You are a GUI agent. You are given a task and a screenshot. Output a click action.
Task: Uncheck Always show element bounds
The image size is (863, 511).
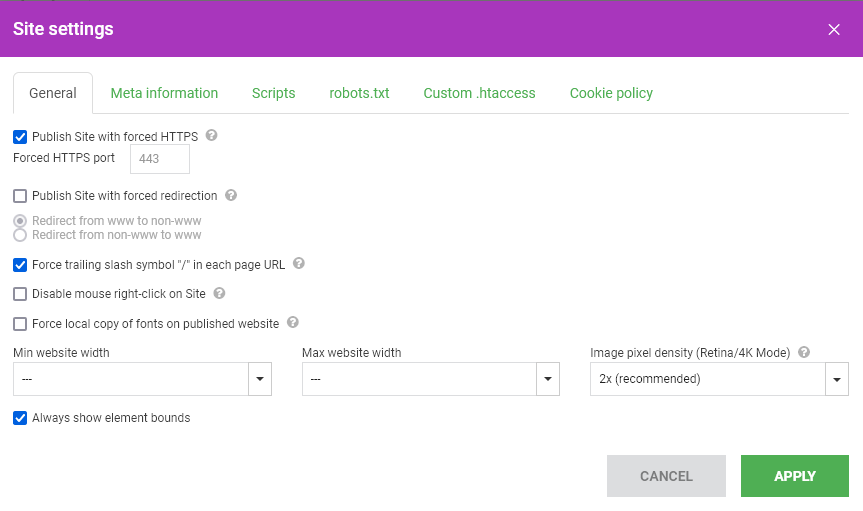click(20, 418)
